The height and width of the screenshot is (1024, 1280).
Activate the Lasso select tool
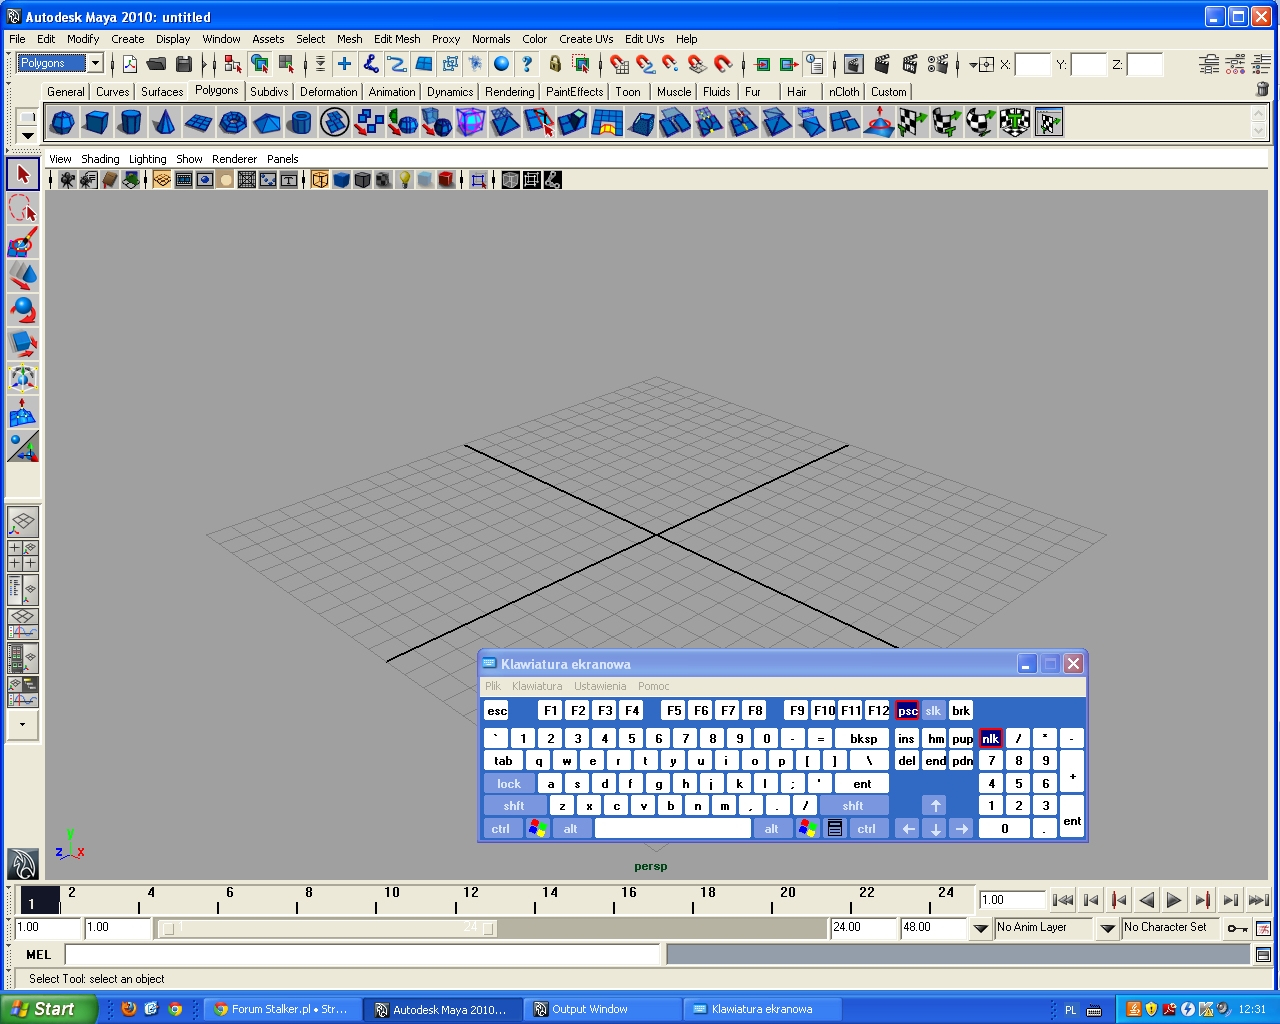click(22, 208)
